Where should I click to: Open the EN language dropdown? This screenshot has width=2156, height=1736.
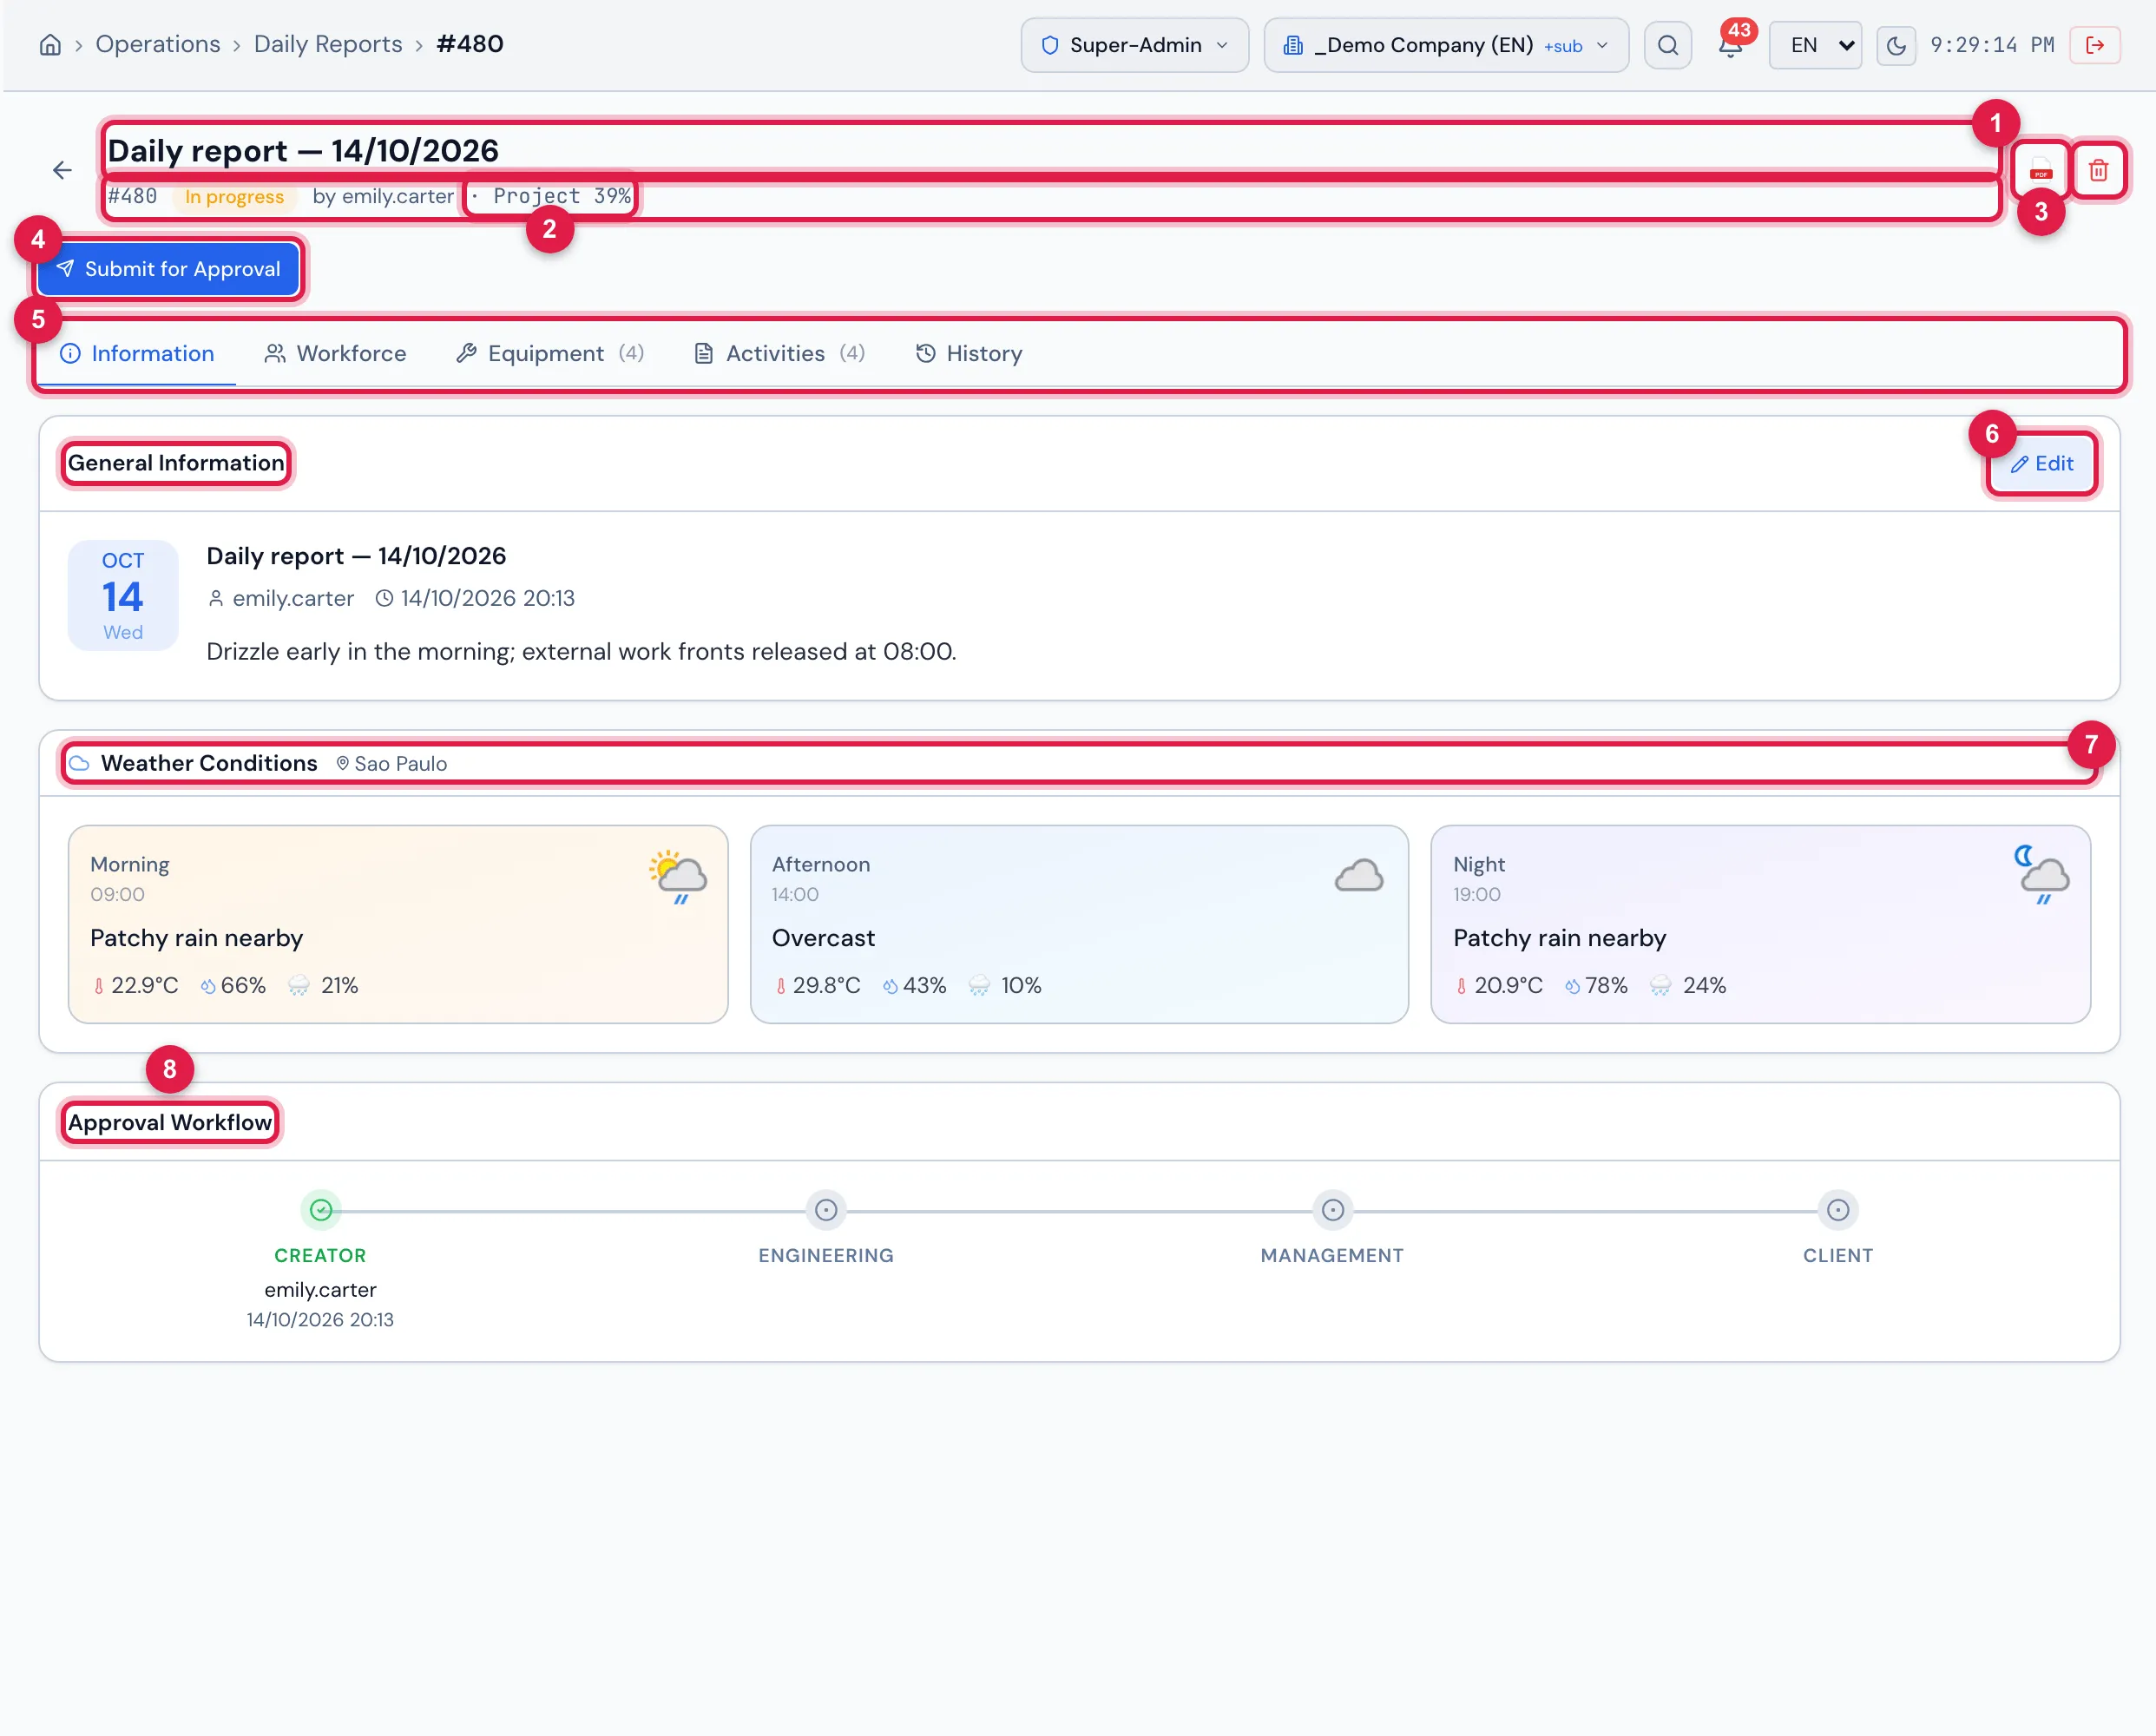[1814, 45]
